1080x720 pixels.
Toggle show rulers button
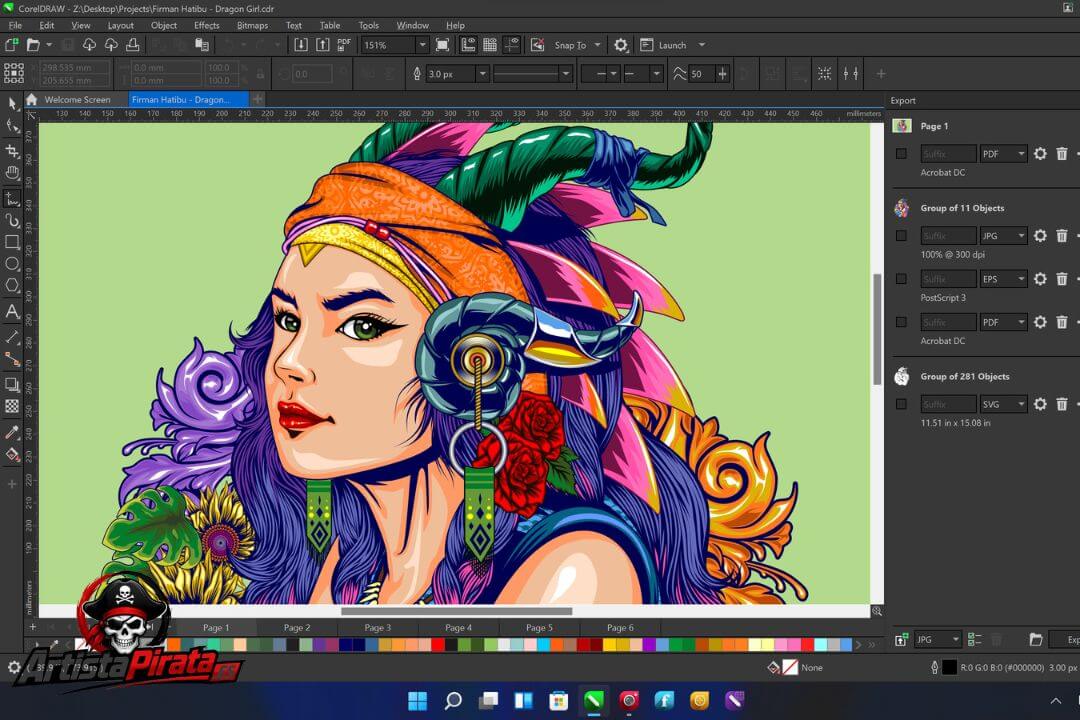(x=468, y=45)
